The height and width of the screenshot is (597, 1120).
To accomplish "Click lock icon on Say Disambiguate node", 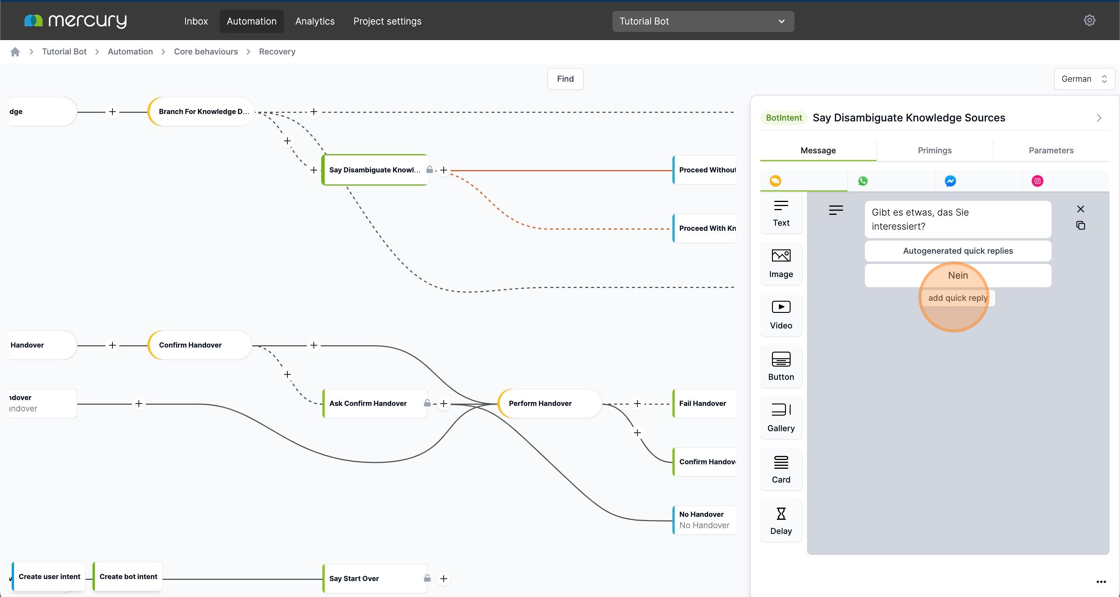I will click(x=429, y=170).
